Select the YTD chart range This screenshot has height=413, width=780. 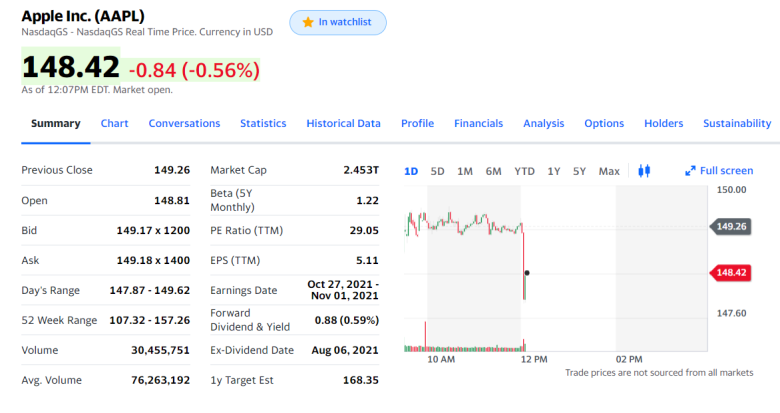point(524,171)
